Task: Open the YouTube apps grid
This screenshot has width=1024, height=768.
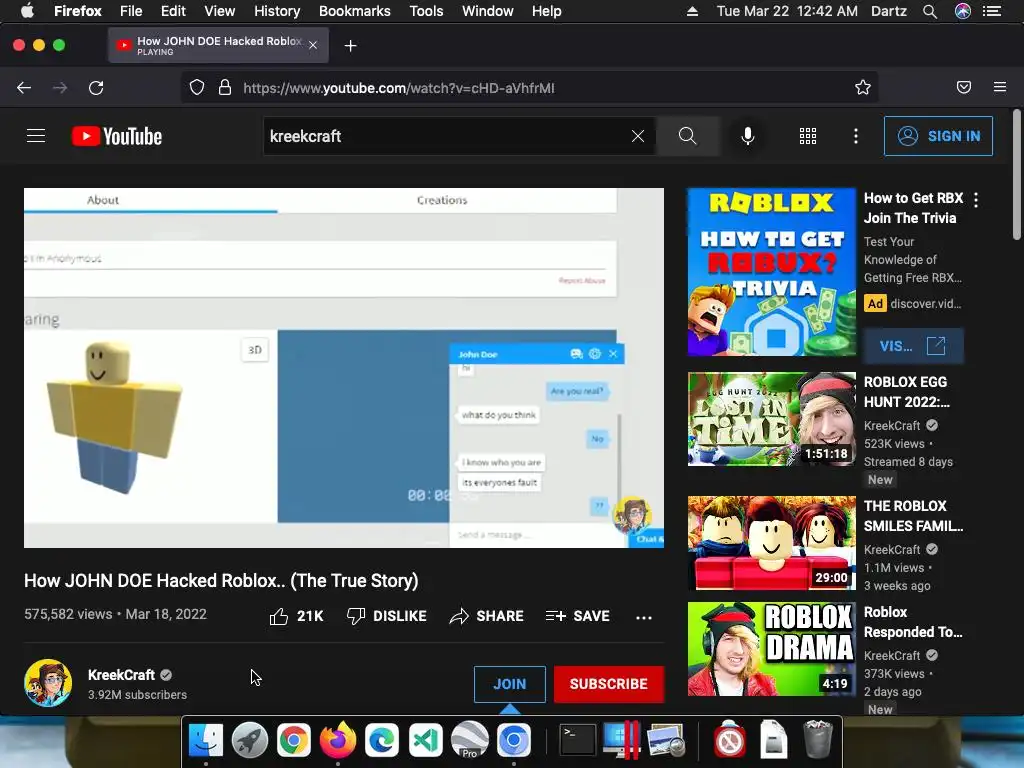Action: [x=808, y=136]
